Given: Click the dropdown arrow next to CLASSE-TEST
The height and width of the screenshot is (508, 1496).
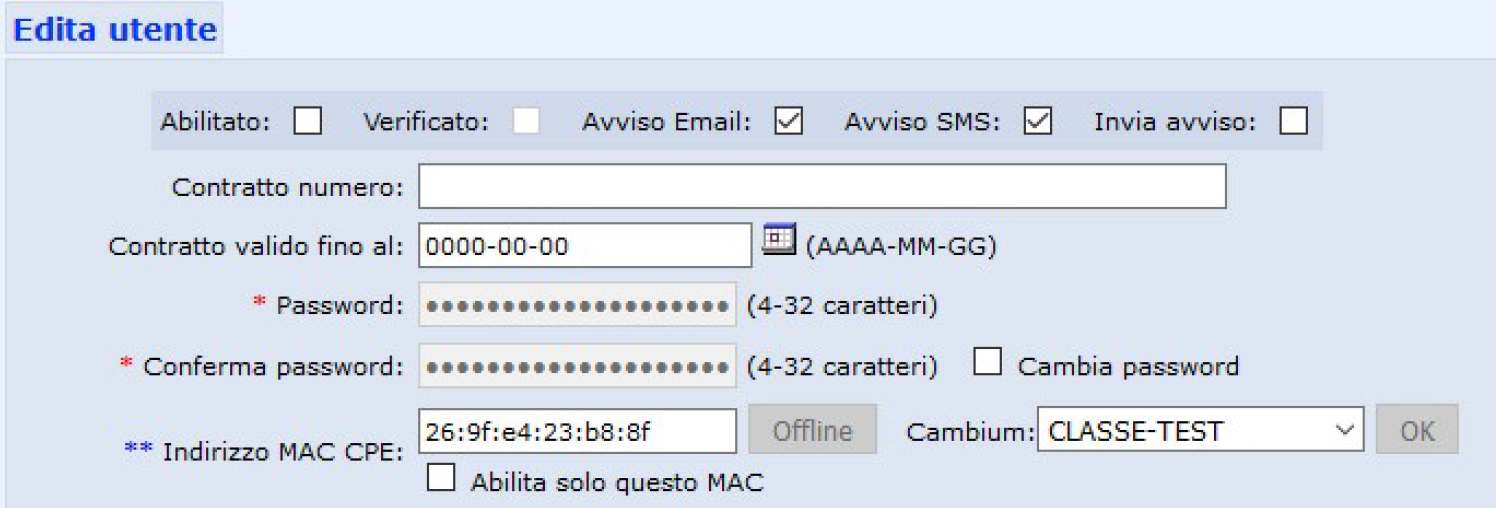Looking at the screenshot, I should 1342,430.
